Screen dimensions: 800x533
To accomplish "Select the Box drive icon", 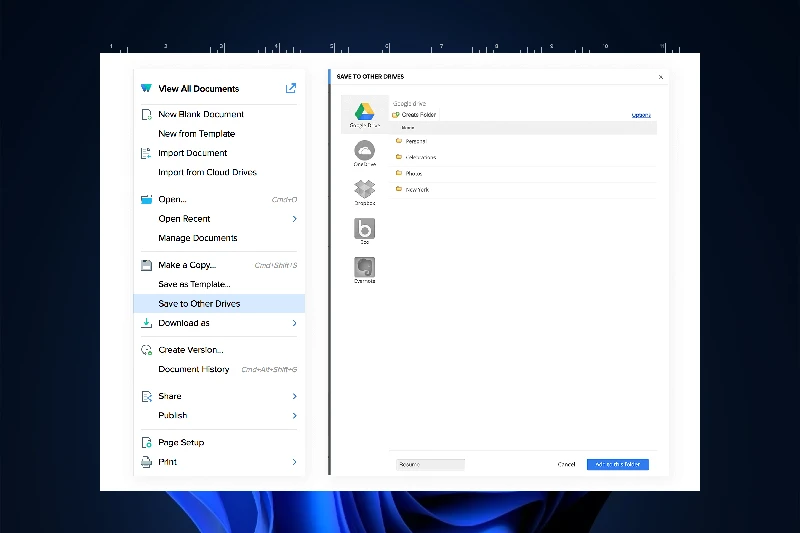I will pos(364,228).
